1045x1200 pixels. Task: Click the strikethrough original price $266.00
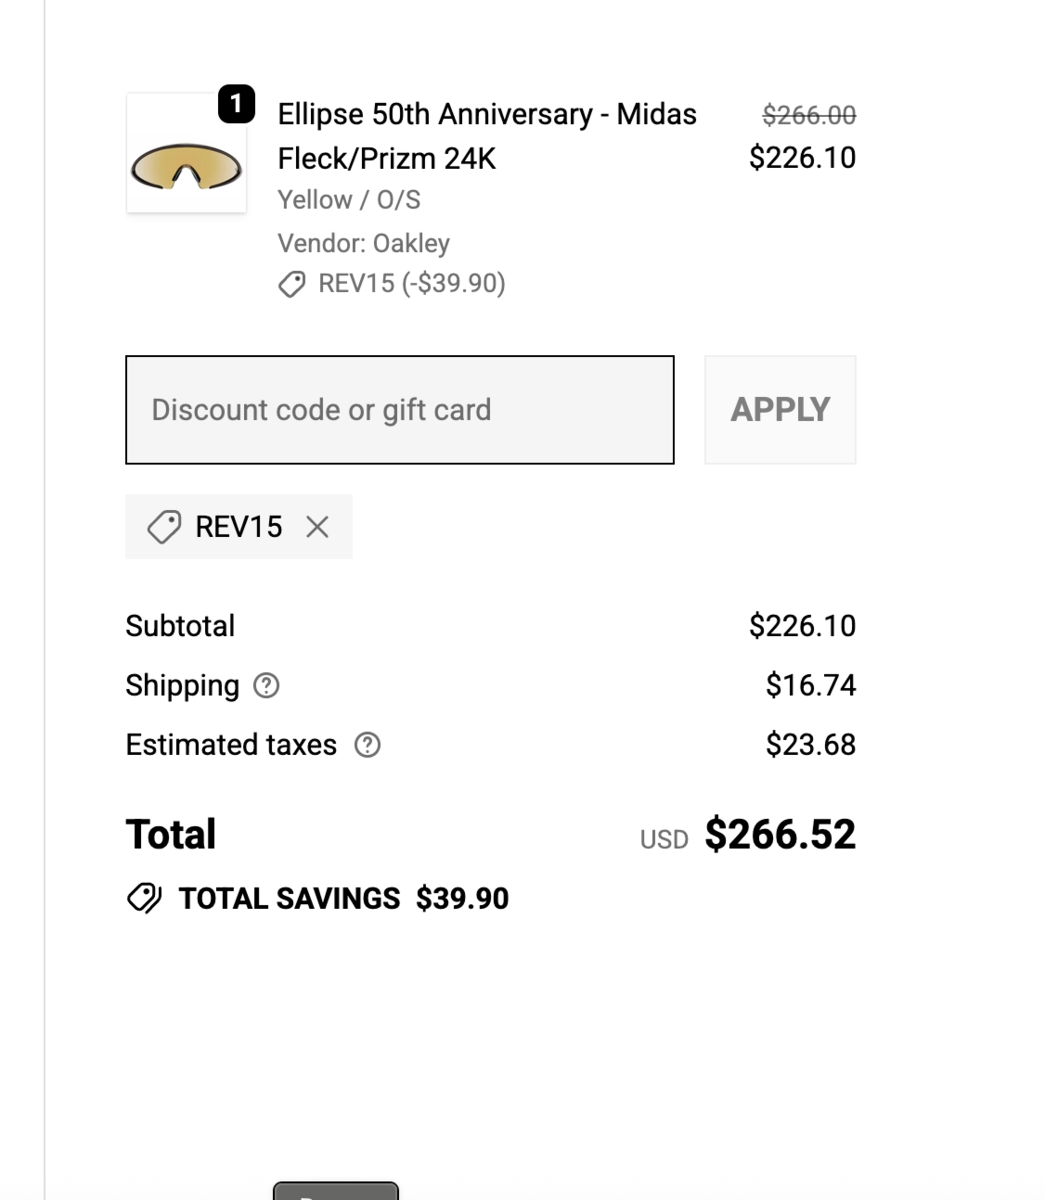810,114
